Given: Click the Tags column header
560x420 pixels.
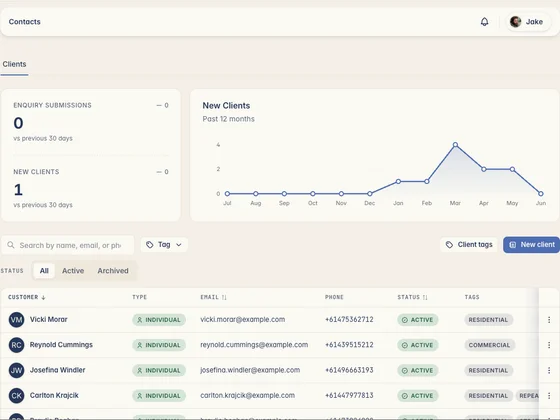Looking at the screenshot, I should tap(472, 297).
